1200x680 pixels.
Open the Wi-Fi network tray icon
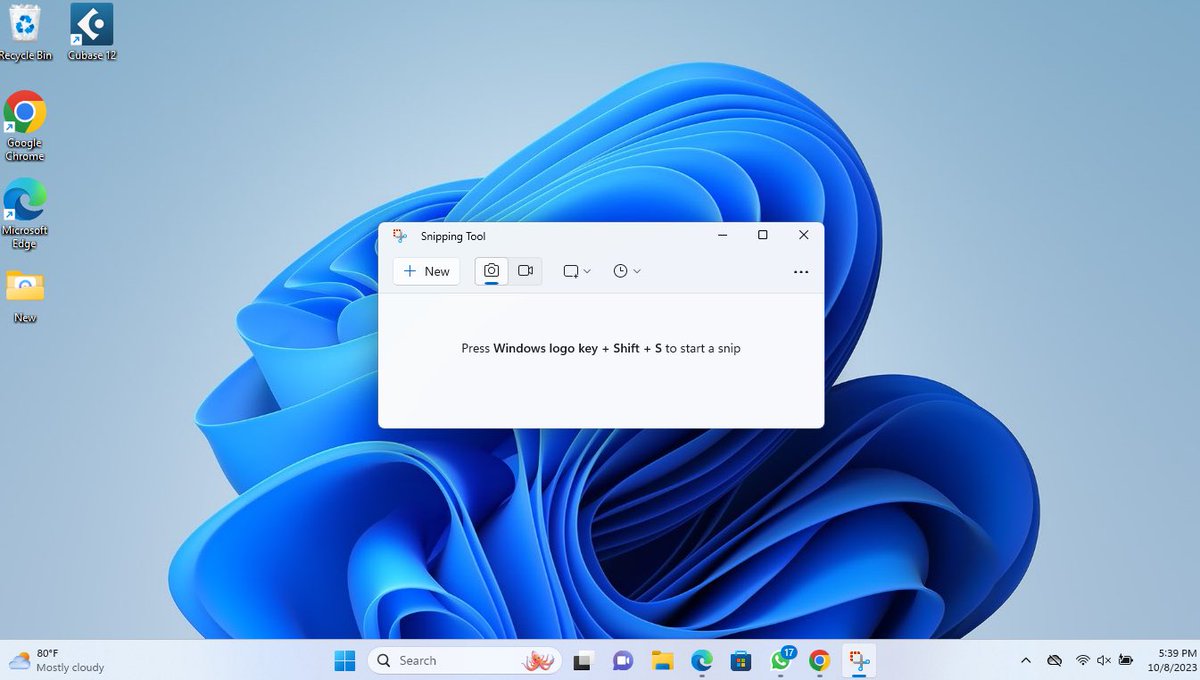point(1082,660)
